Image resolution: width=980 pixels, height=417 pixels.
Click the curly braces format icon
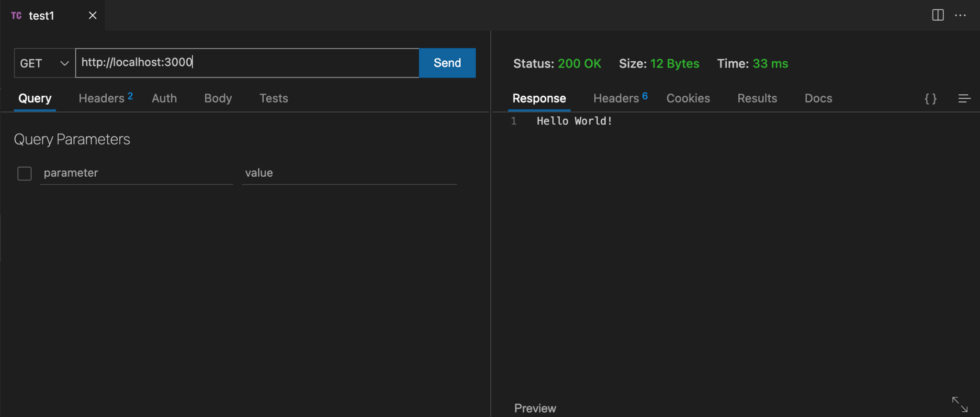point(930,98)
